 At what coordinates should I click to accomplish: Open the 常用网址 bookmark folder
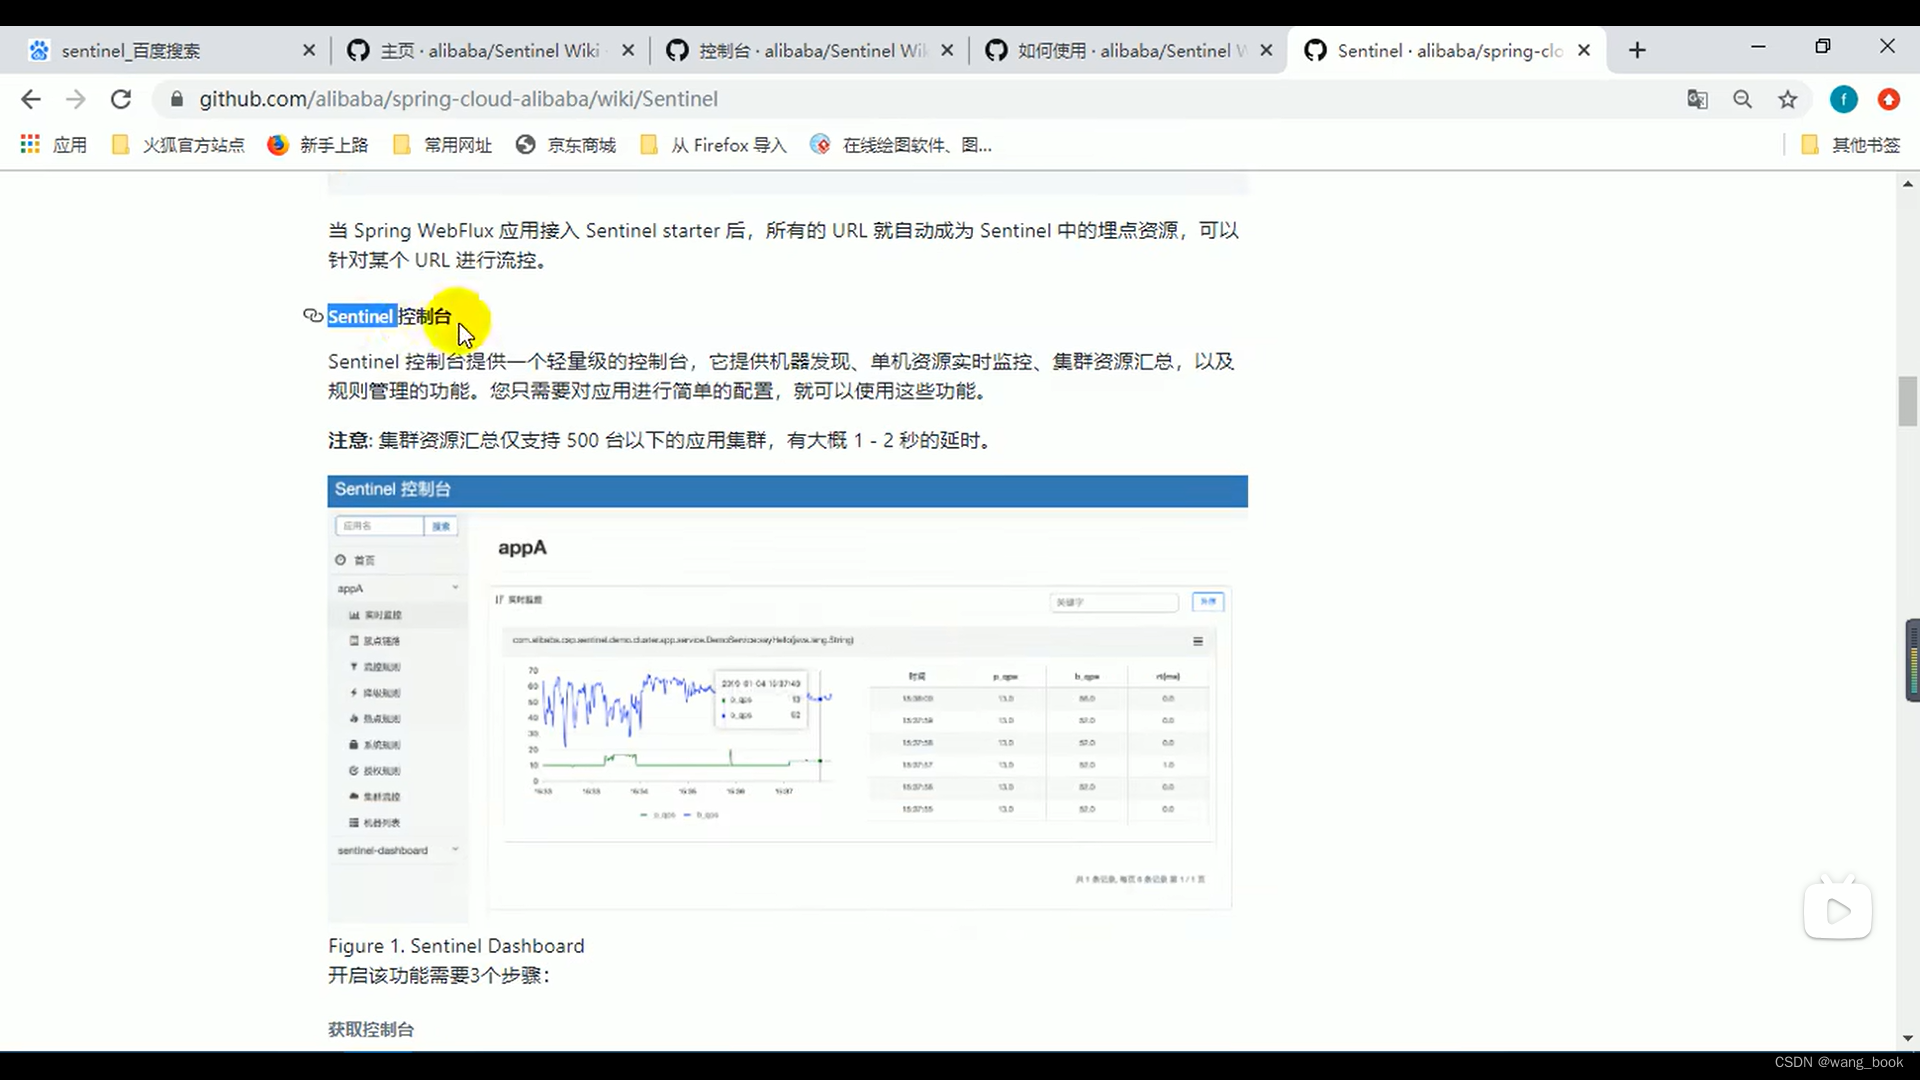point(443,145)
